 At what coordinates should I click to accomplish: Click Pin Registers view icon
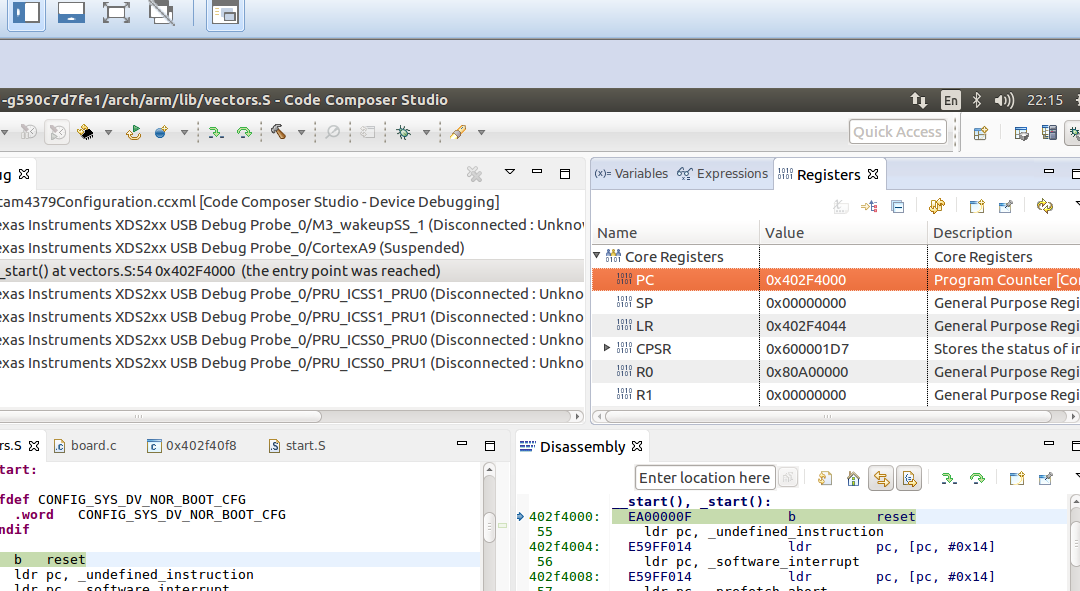(x=1005, y=206)
